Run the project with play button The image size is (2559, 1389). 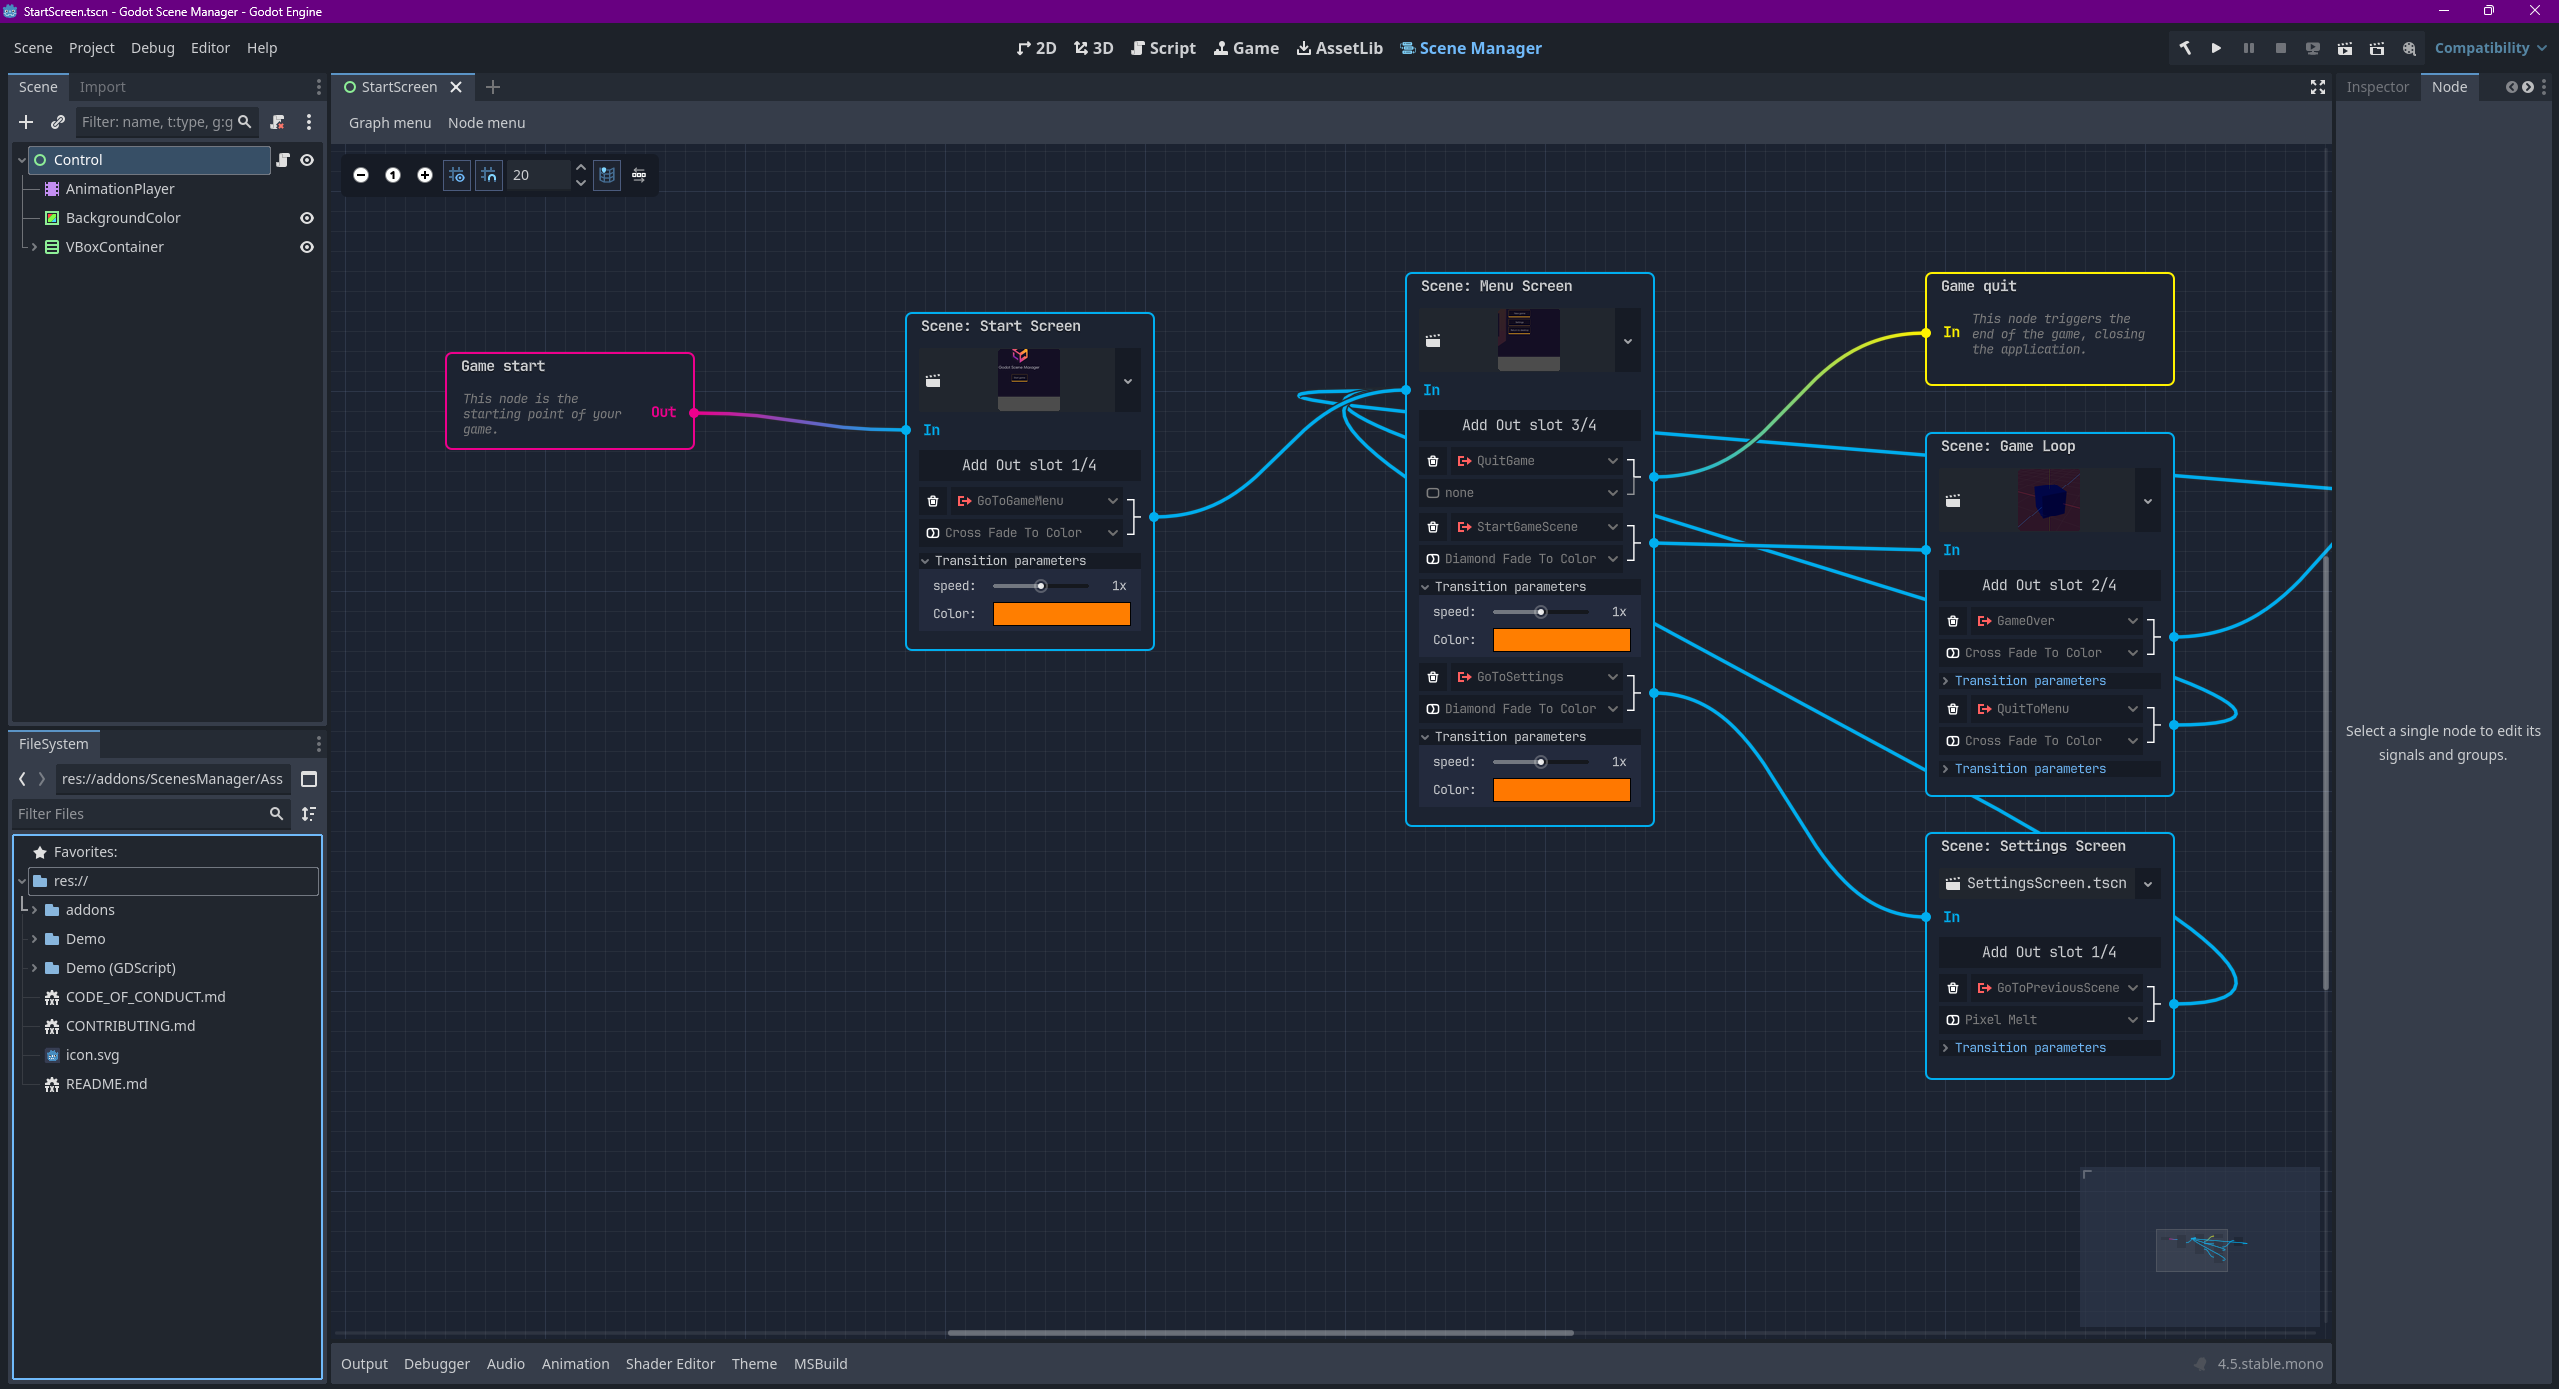[2216, 48]
